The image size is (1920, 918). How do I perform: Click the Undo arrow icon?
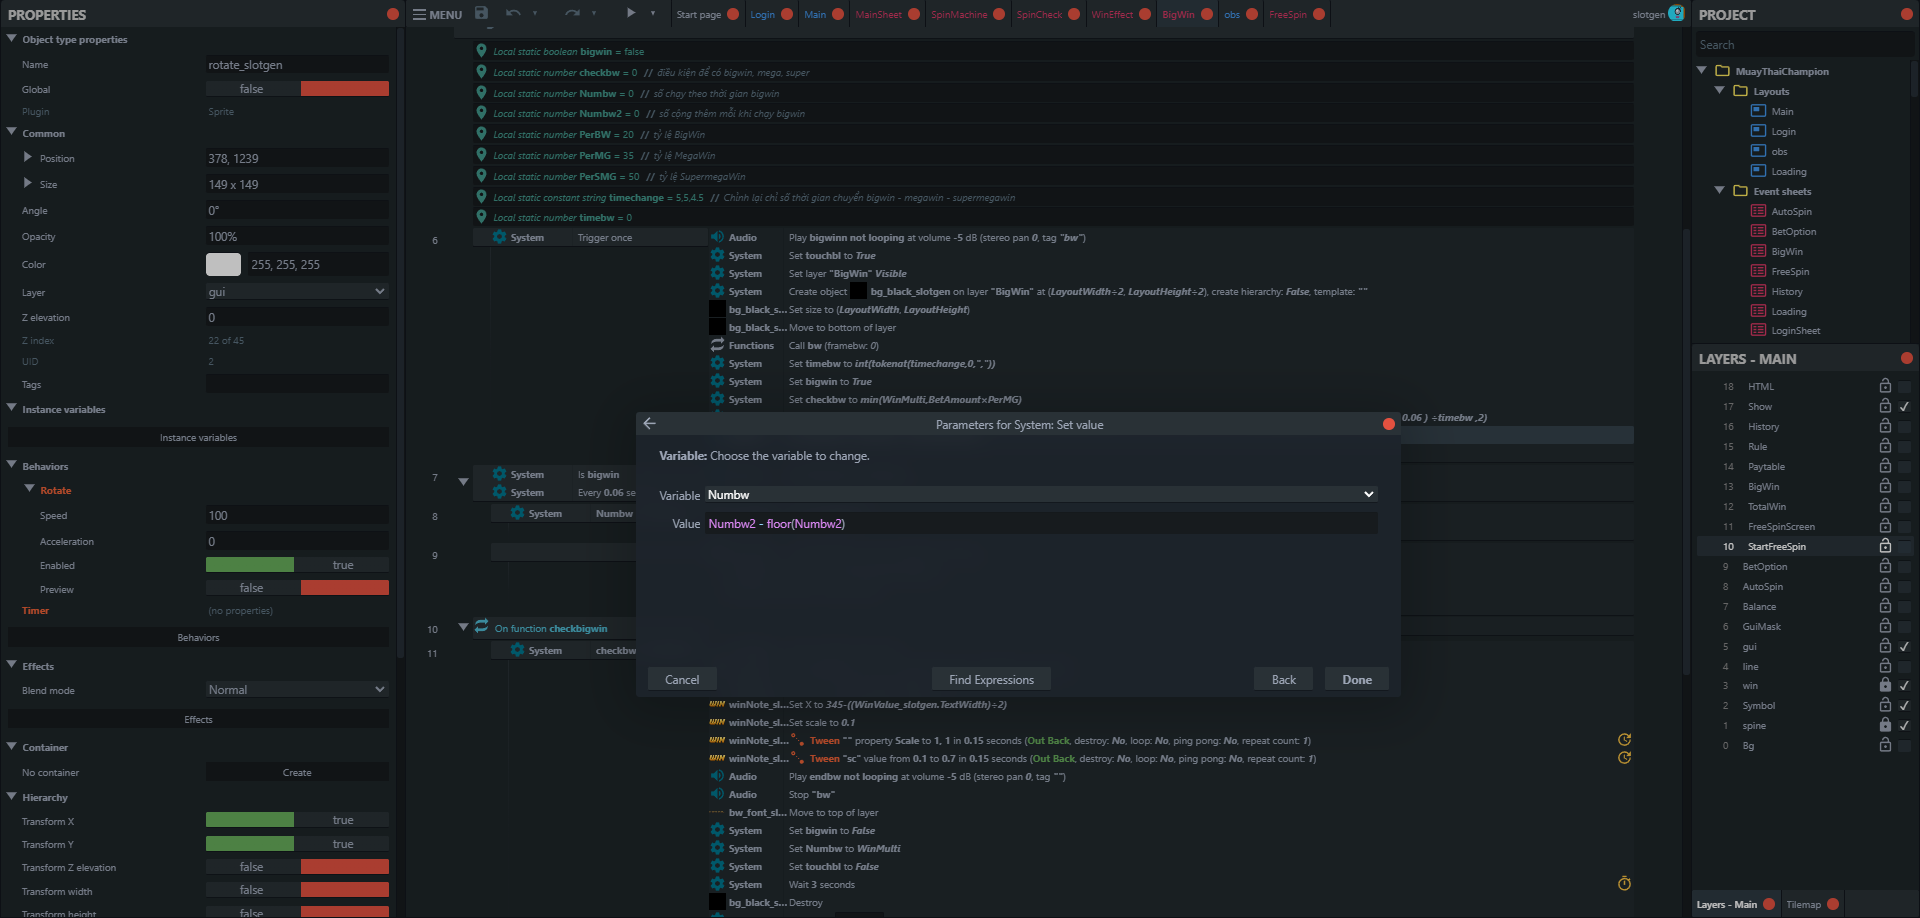click(x=513, y=13)
